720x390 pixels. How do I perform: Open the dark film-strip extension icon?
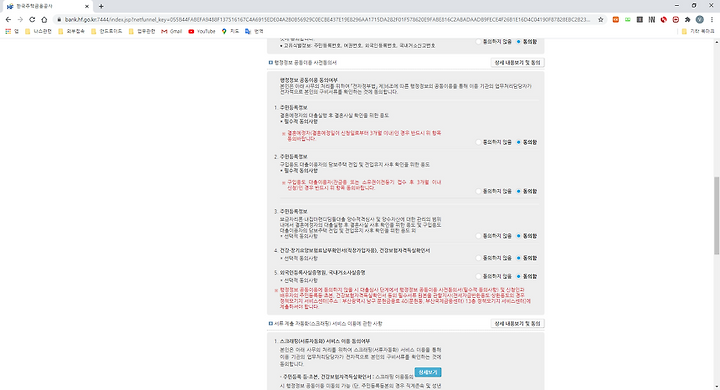pyautogui.click(x=640, y=20)
